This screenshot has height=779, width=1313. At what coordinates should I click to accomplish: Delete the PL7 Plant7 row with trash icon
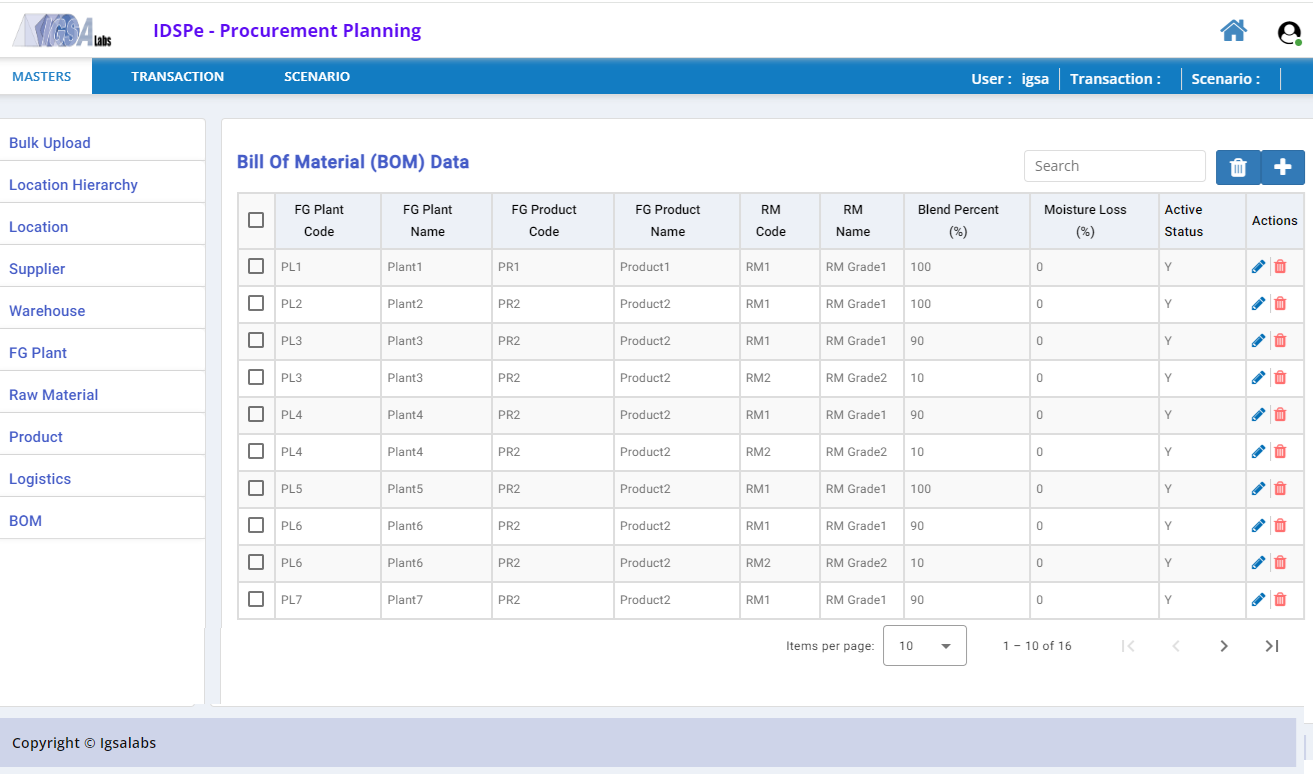click(x=1280, y=600)
